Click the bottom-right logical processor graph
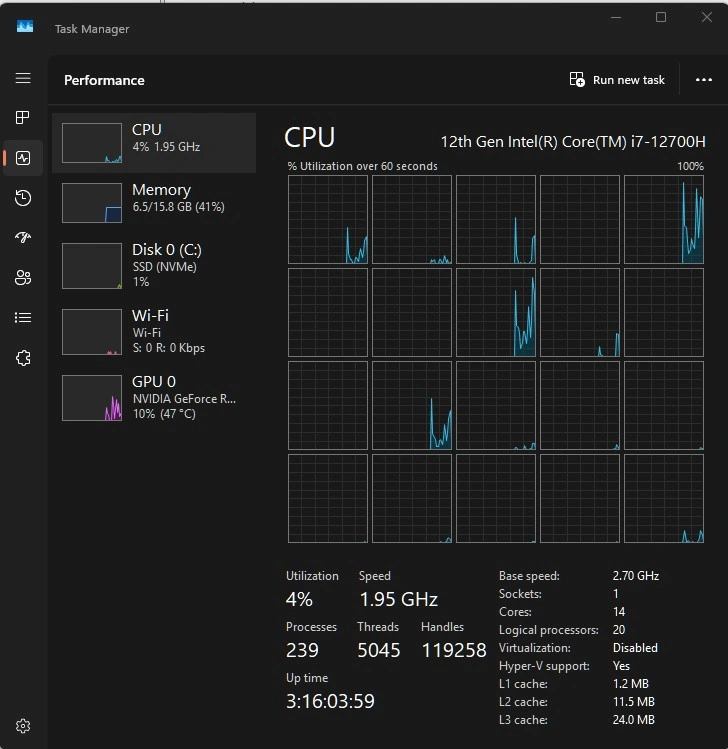 click(664, 498)
